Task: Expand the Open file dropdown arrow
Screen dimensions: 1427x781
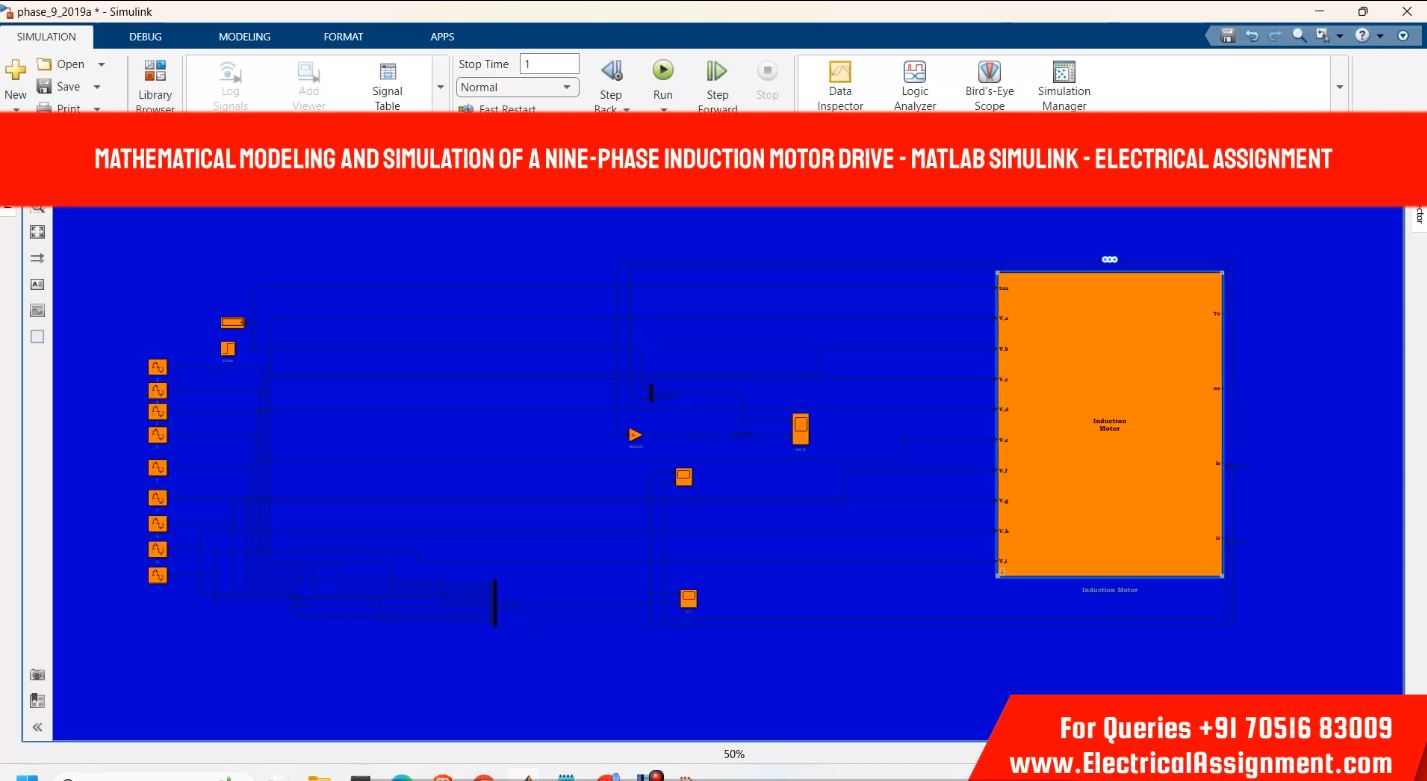Action: [x=101, y=64]
